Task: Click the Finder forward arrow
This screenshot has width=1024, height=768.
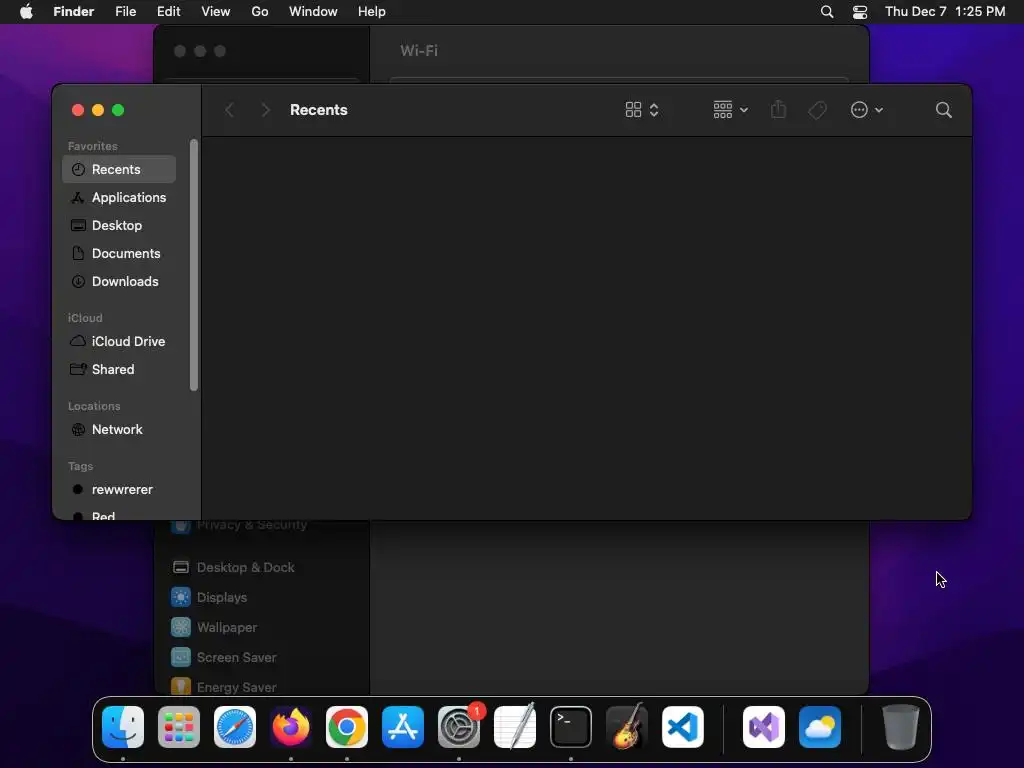Action: click(x=265, y=110)
